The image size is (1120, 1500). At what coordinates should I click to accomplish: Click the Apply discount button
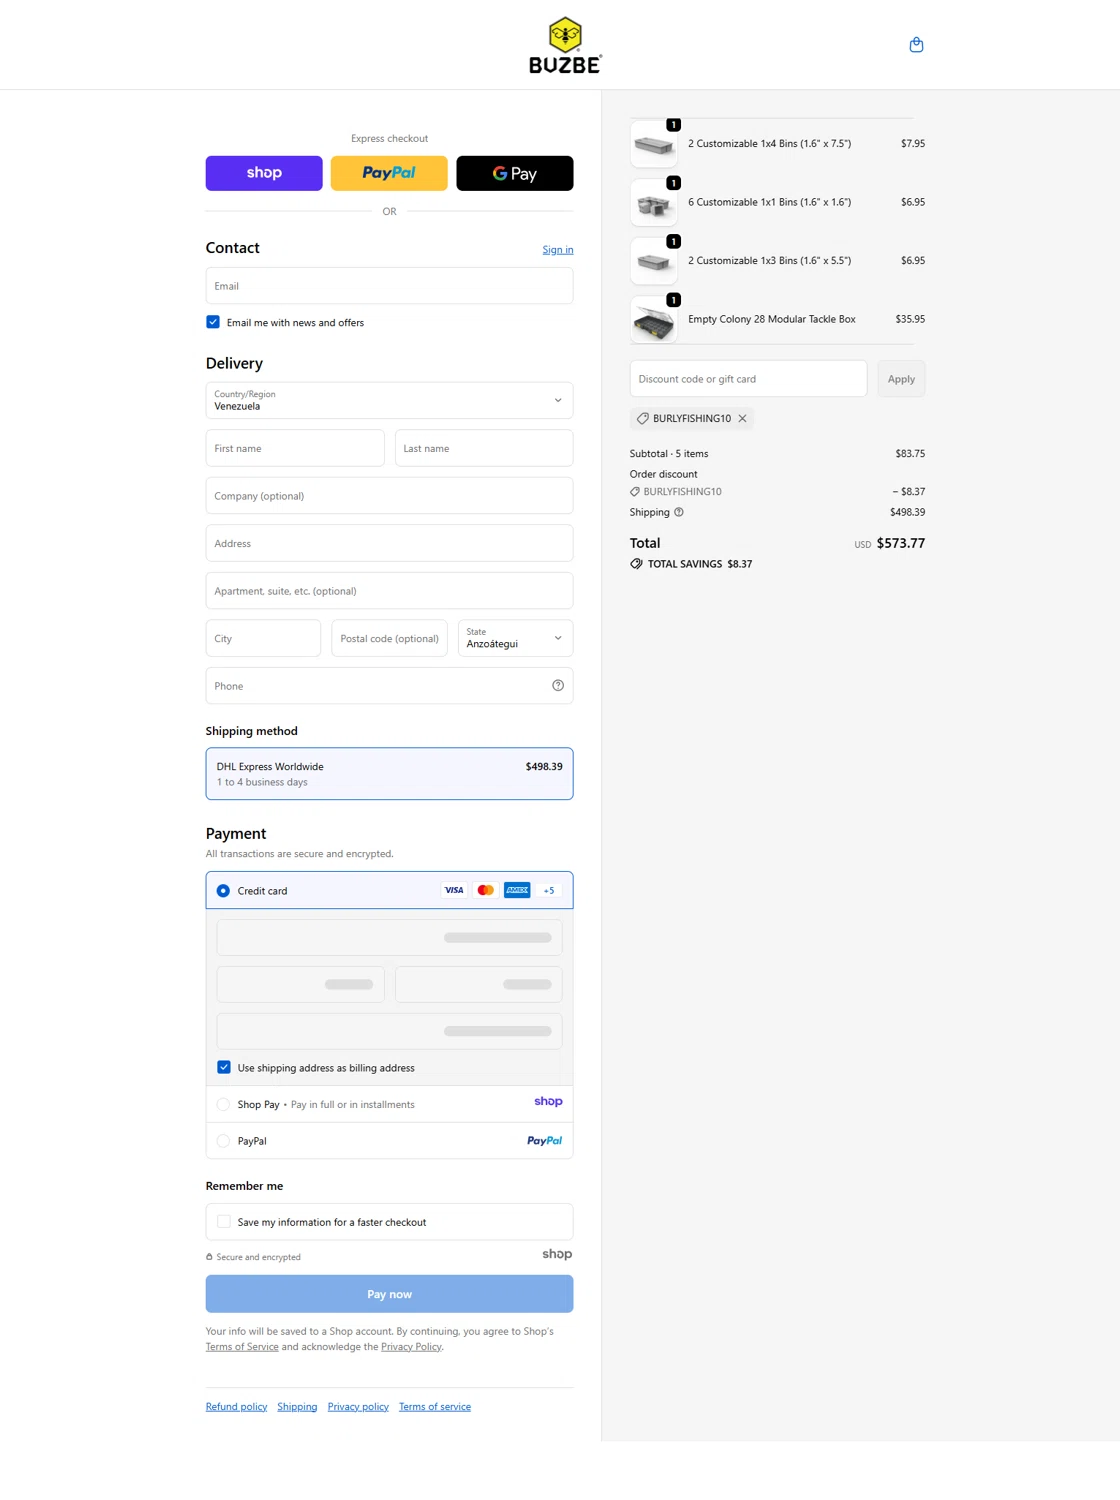pos(901,379)
